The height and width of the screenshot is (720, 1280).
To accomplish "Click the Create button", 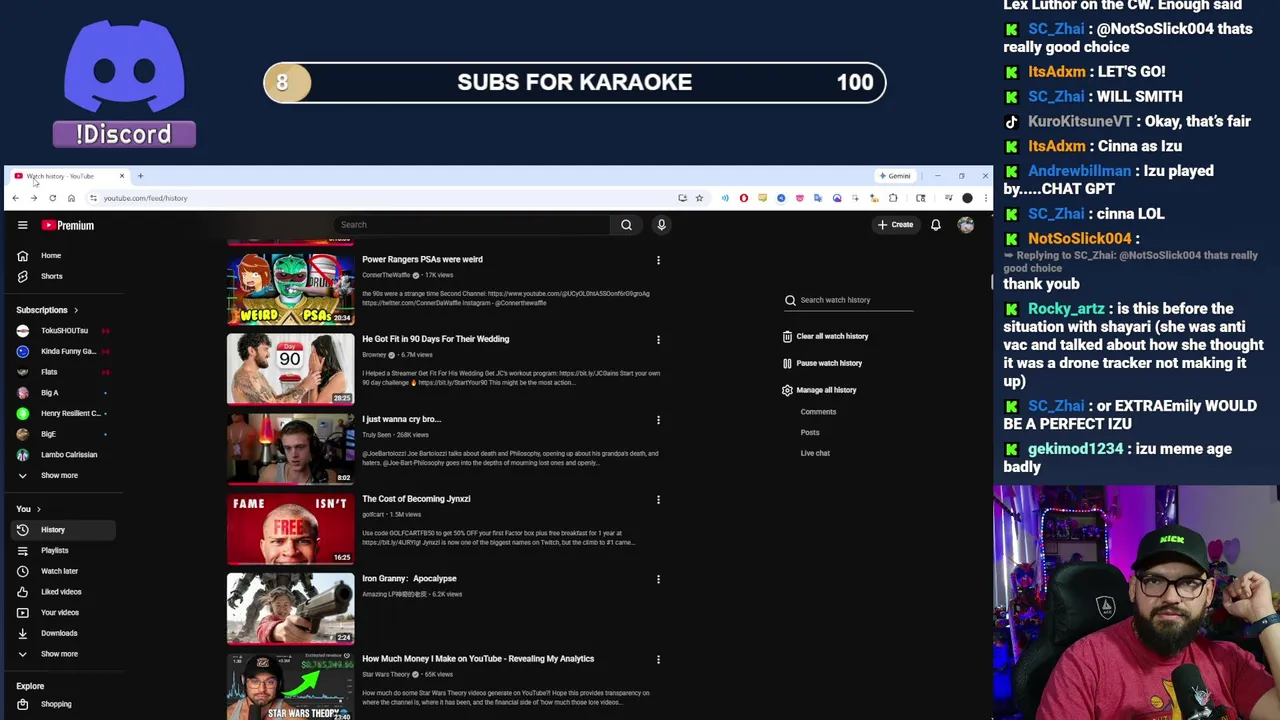I will point(895,225).
